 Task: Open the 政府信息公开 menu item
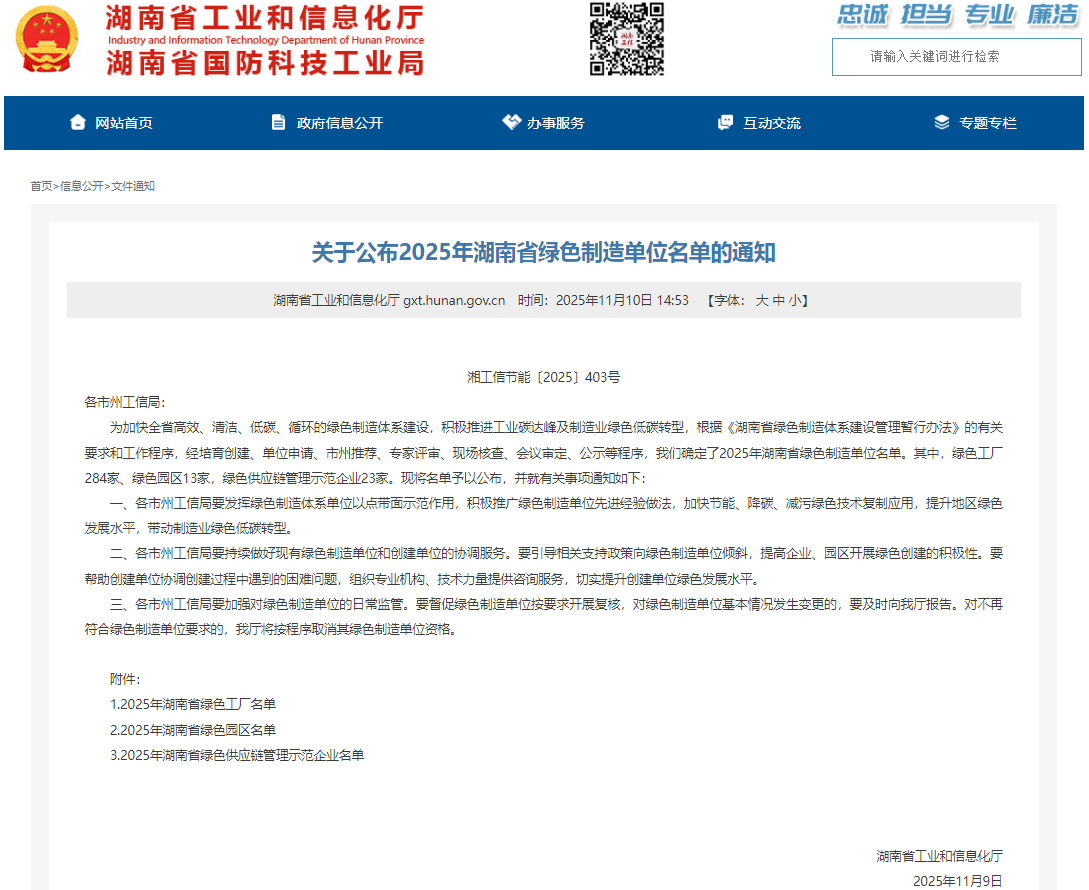[340, 123]
